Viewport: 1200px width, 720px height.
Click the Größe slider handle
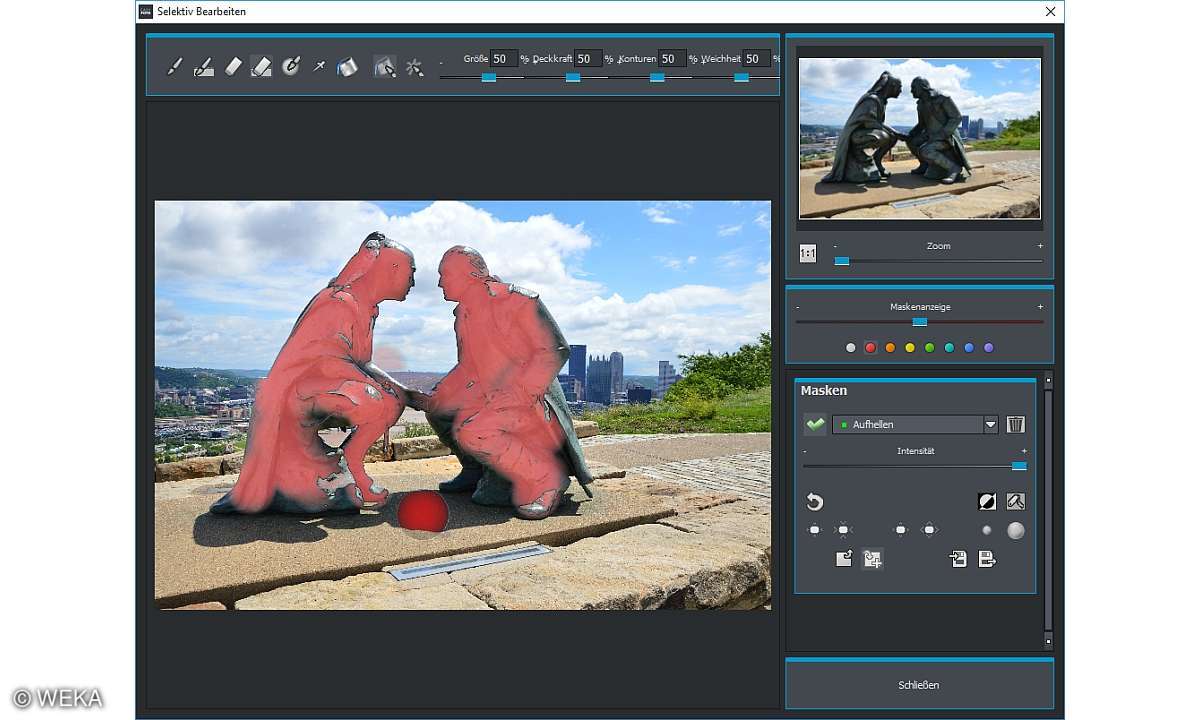click(489, 77)
